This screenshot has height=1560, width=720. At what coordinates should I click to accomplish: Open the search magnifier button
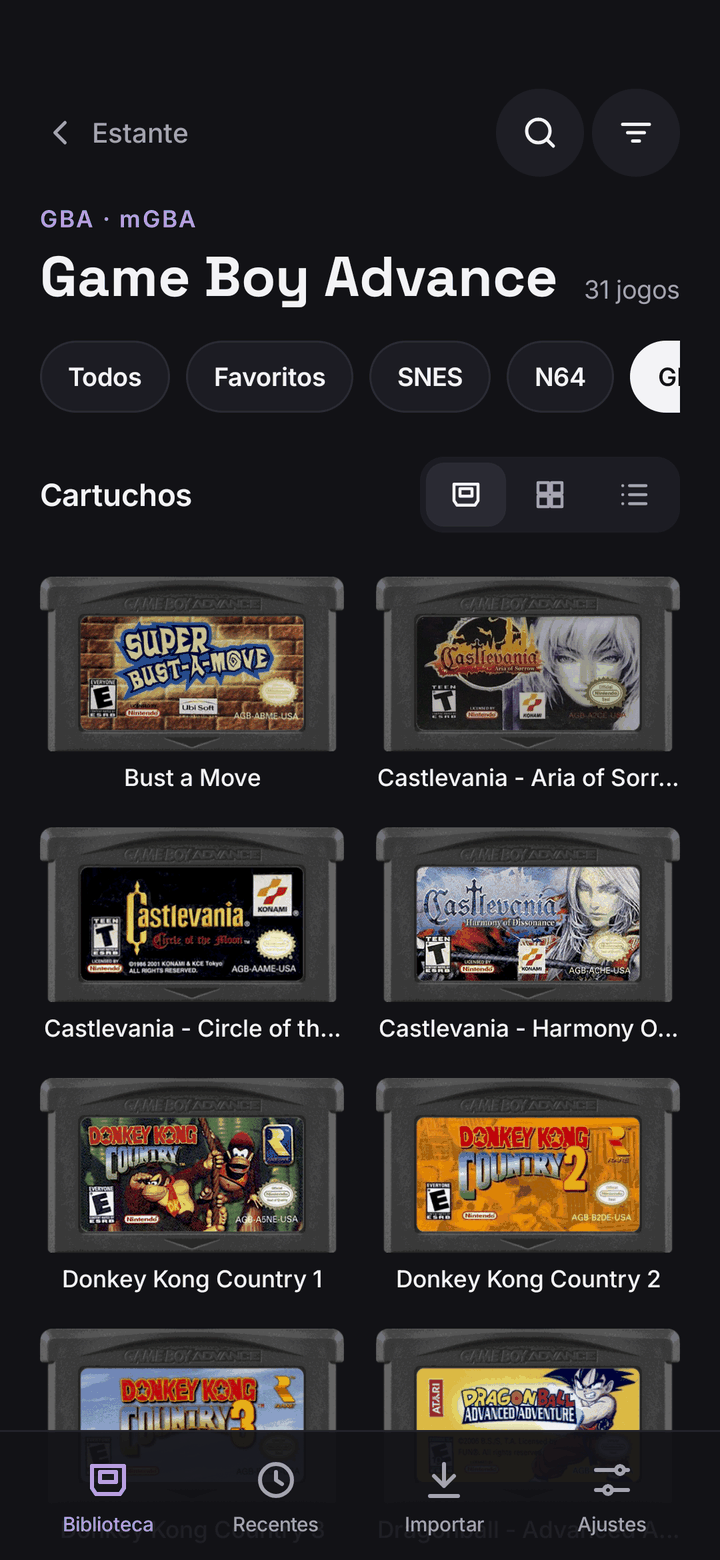540,133
